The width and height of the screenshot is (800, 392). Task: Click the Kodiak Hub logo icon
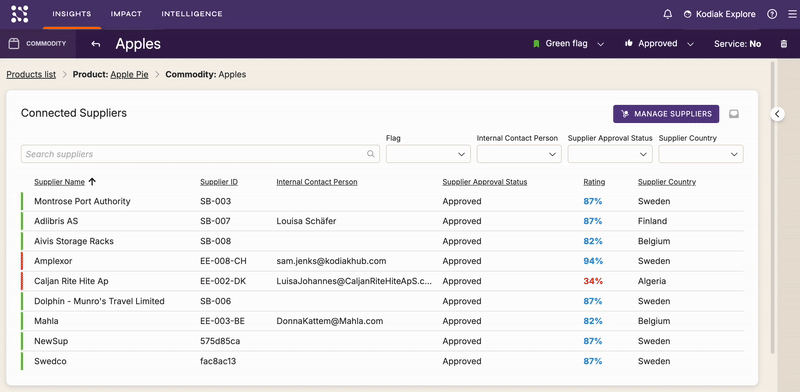pos(19,14)
